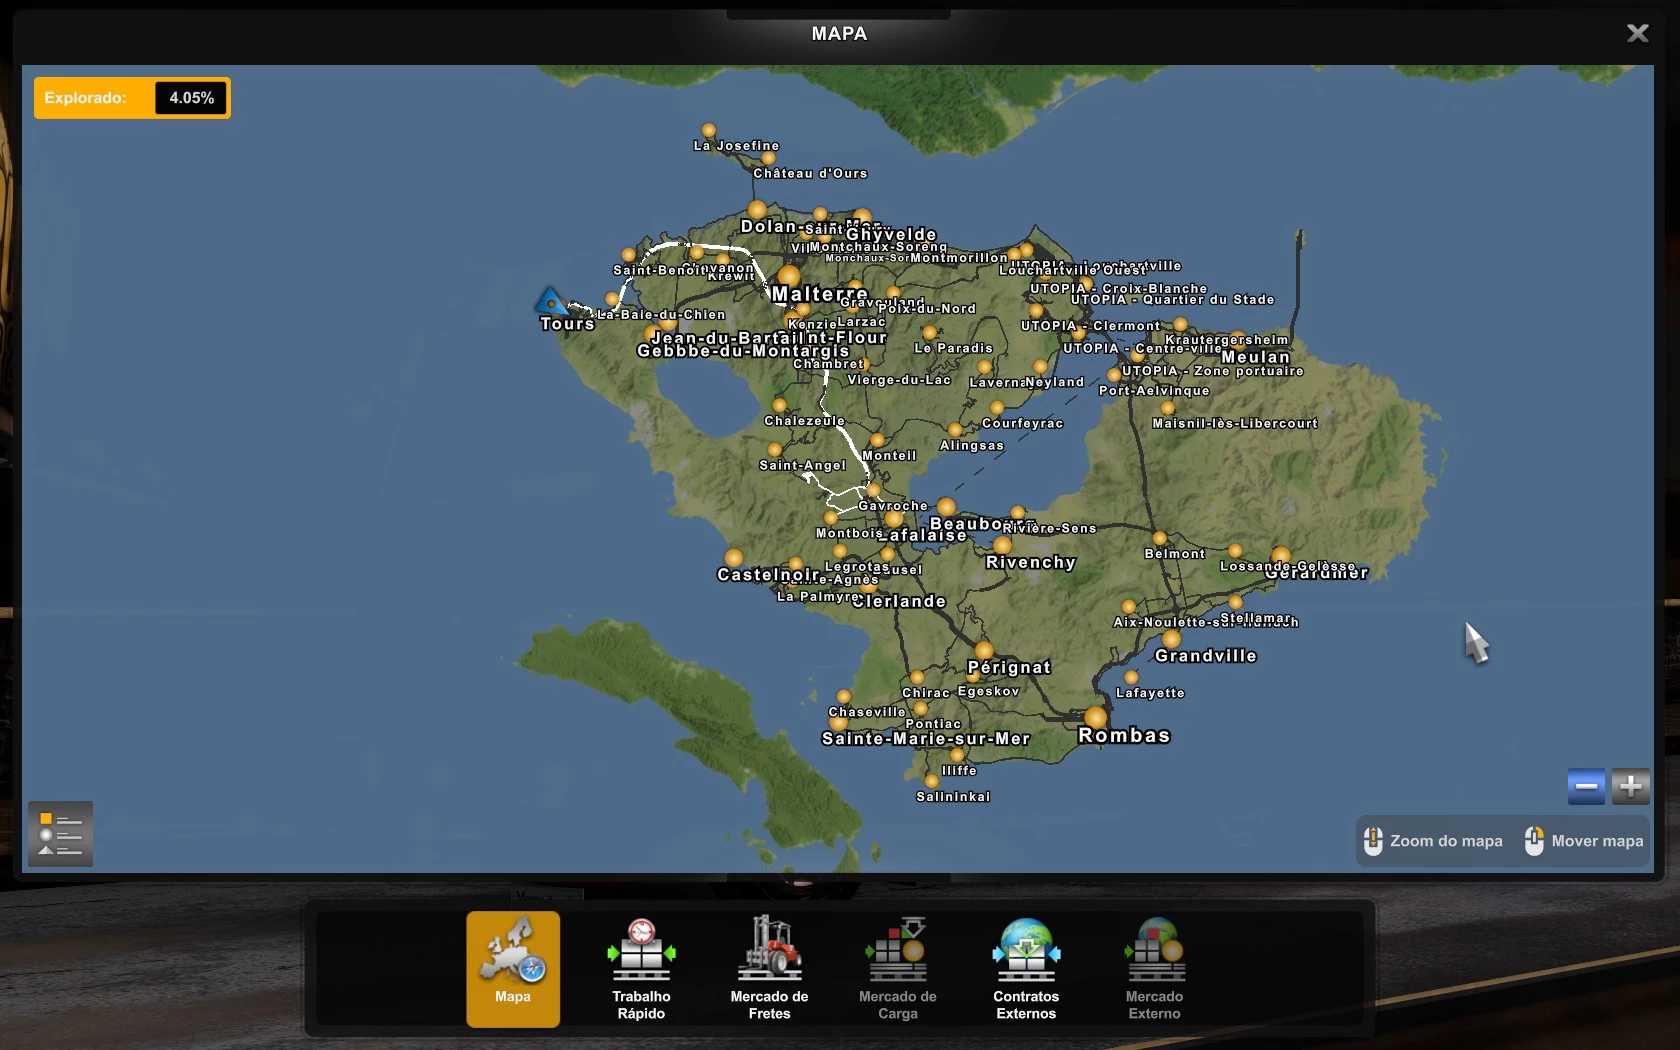Click the Zoom do mapa hint
This screenshot has width=1680, height=1050.
click(x=1434, y=841)
